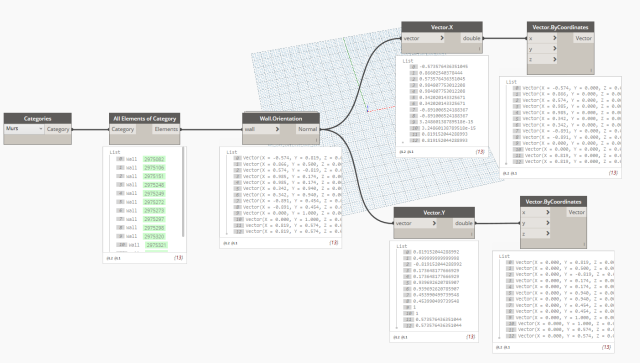The image size is (640, 363).
Task: Click lacing indicator on Wall.Orientation node
Action: coord(316,140)
